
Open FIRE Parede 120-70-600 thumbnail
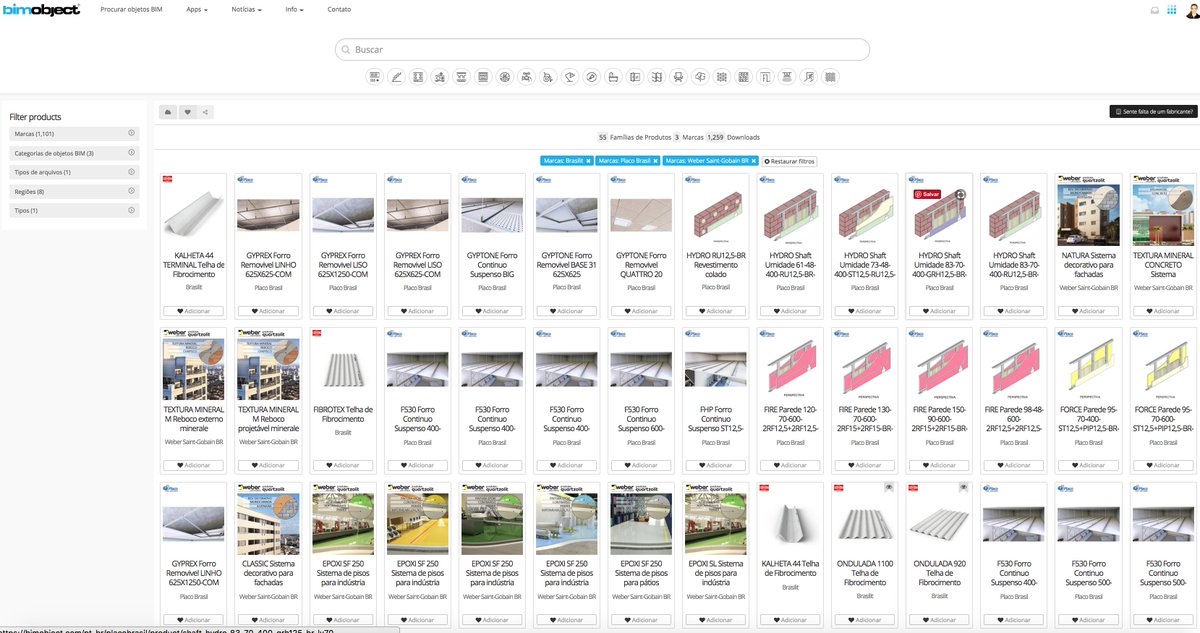790,367
